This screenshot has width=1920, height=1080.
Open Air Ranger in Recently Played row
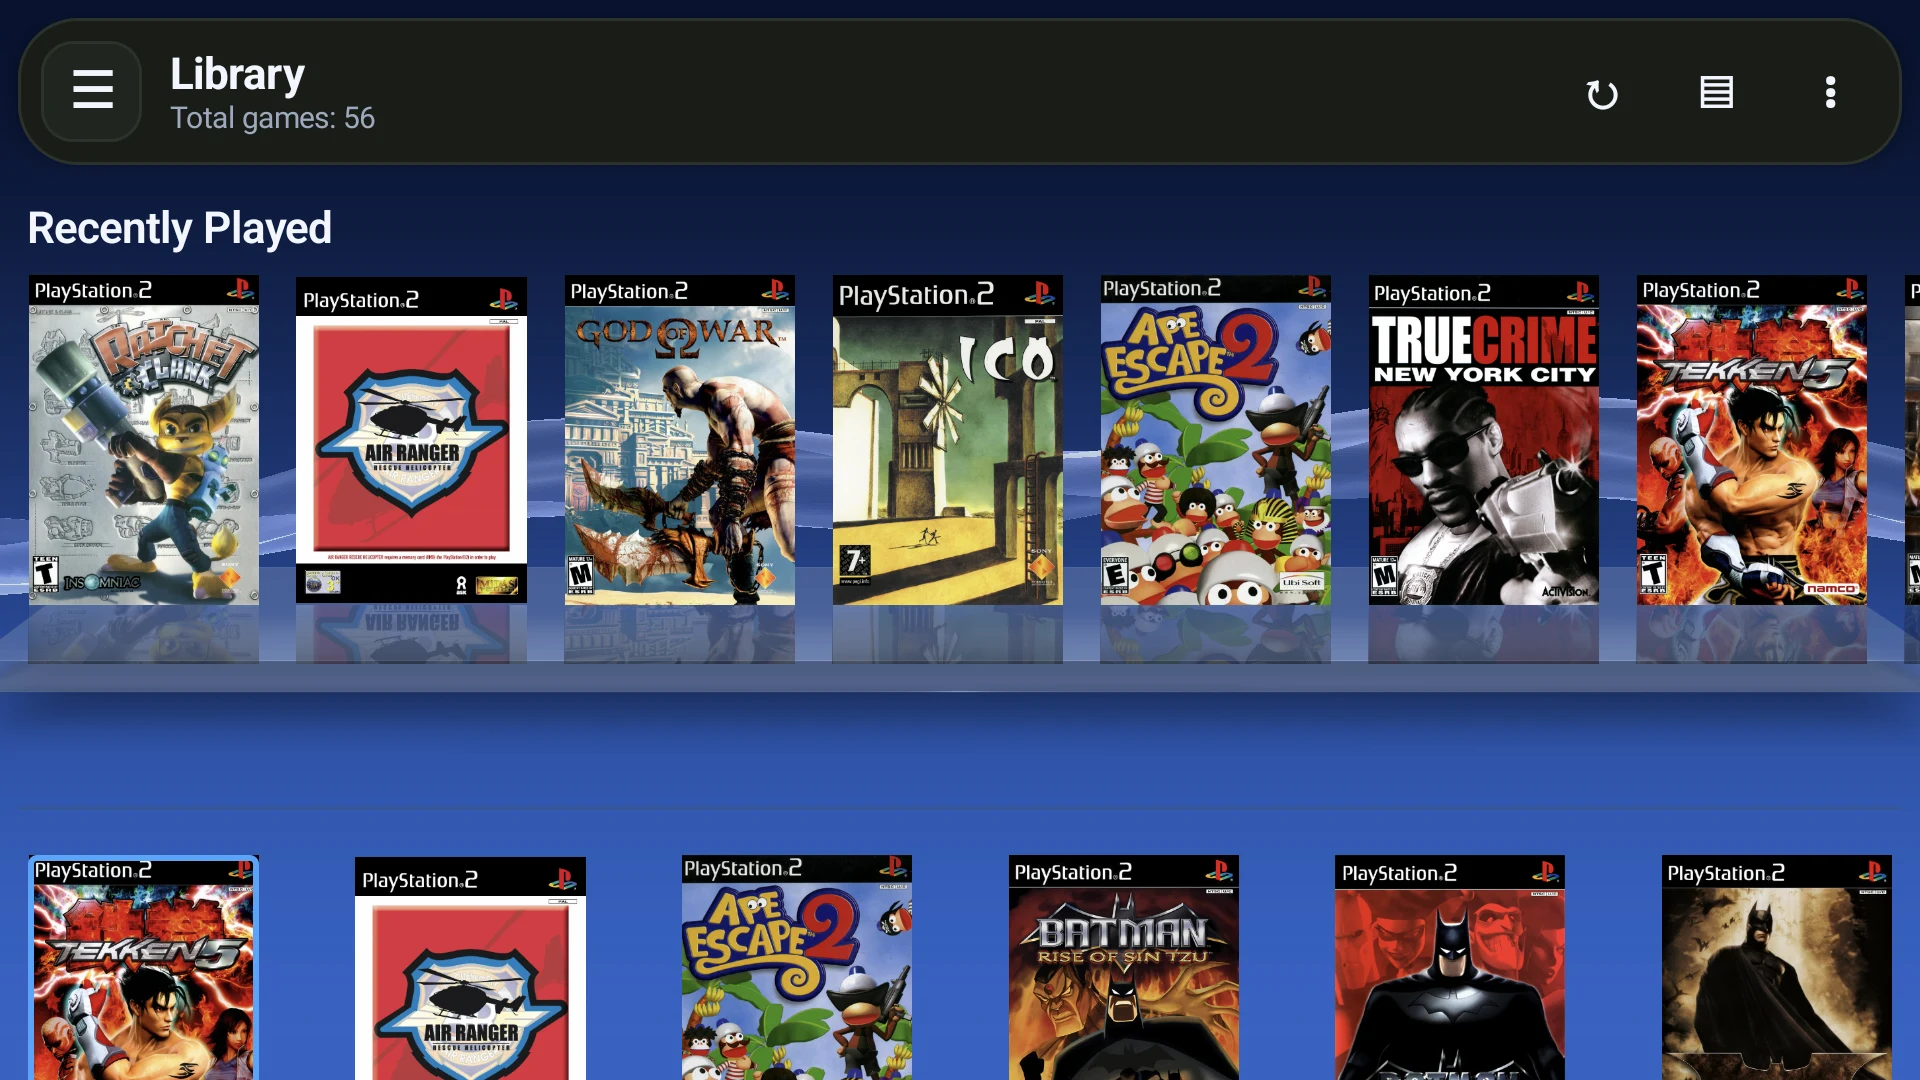[x=411, y=440]
